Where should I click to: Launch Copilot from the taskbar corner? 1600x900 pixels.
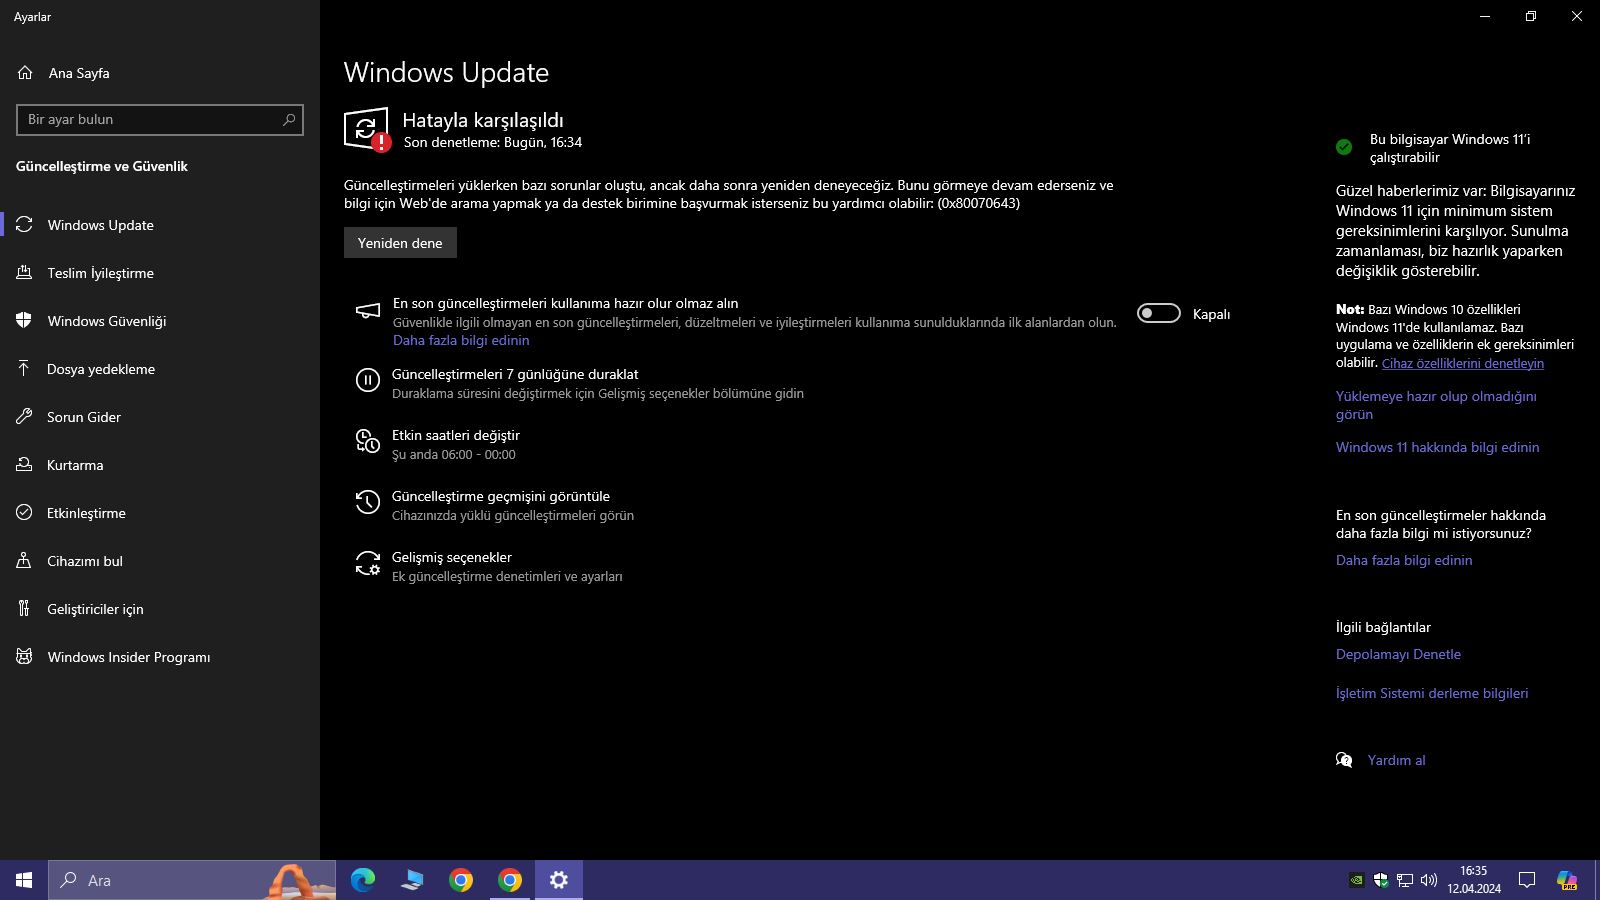click(x=1567, y=880)
